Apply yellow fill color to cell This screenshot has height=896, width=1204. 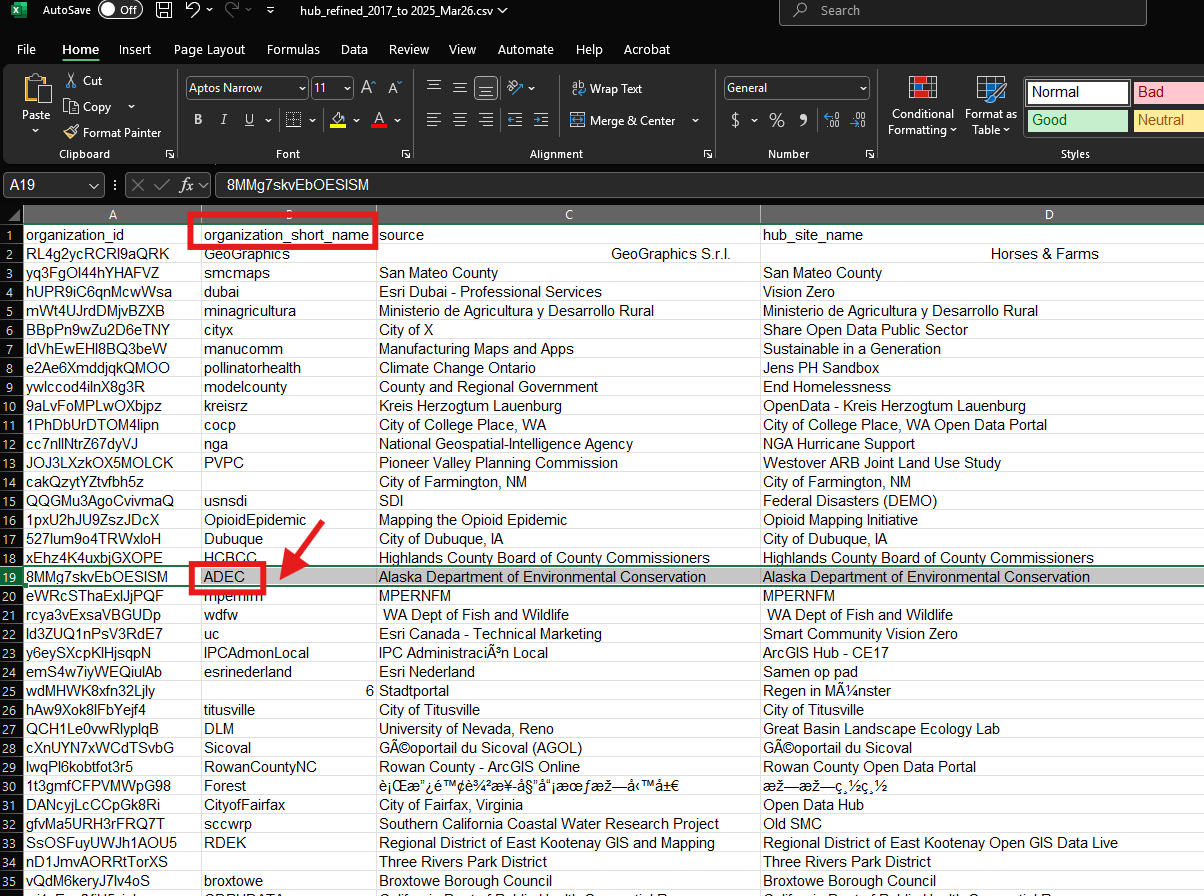[x=338, y=120]
